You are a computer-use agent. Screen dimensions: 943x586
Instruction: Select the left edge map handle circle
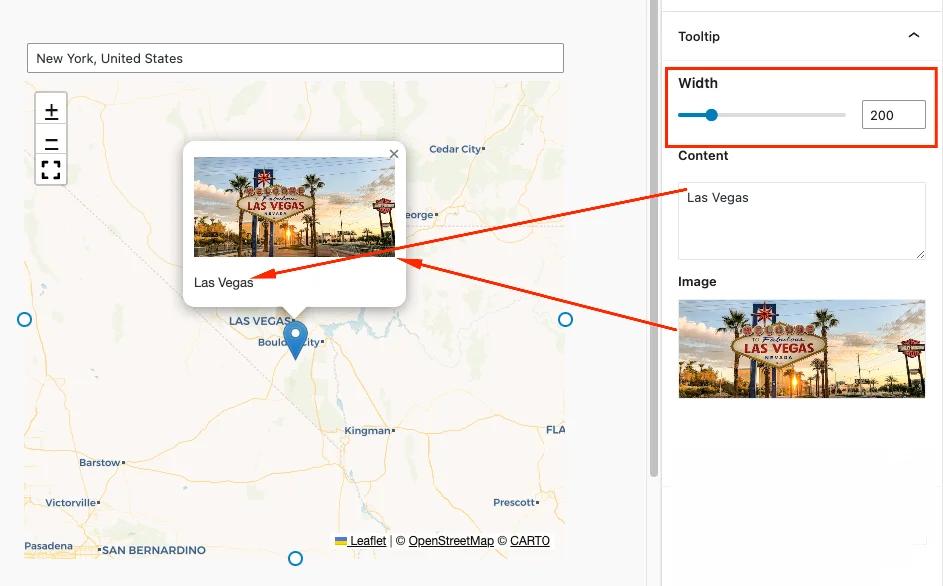24,319
